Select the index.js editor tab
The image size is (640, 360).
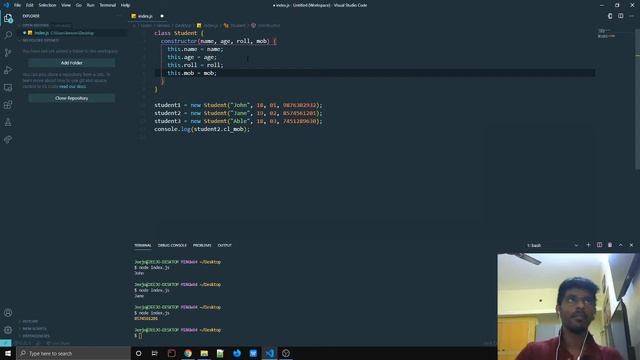(147, 16)
